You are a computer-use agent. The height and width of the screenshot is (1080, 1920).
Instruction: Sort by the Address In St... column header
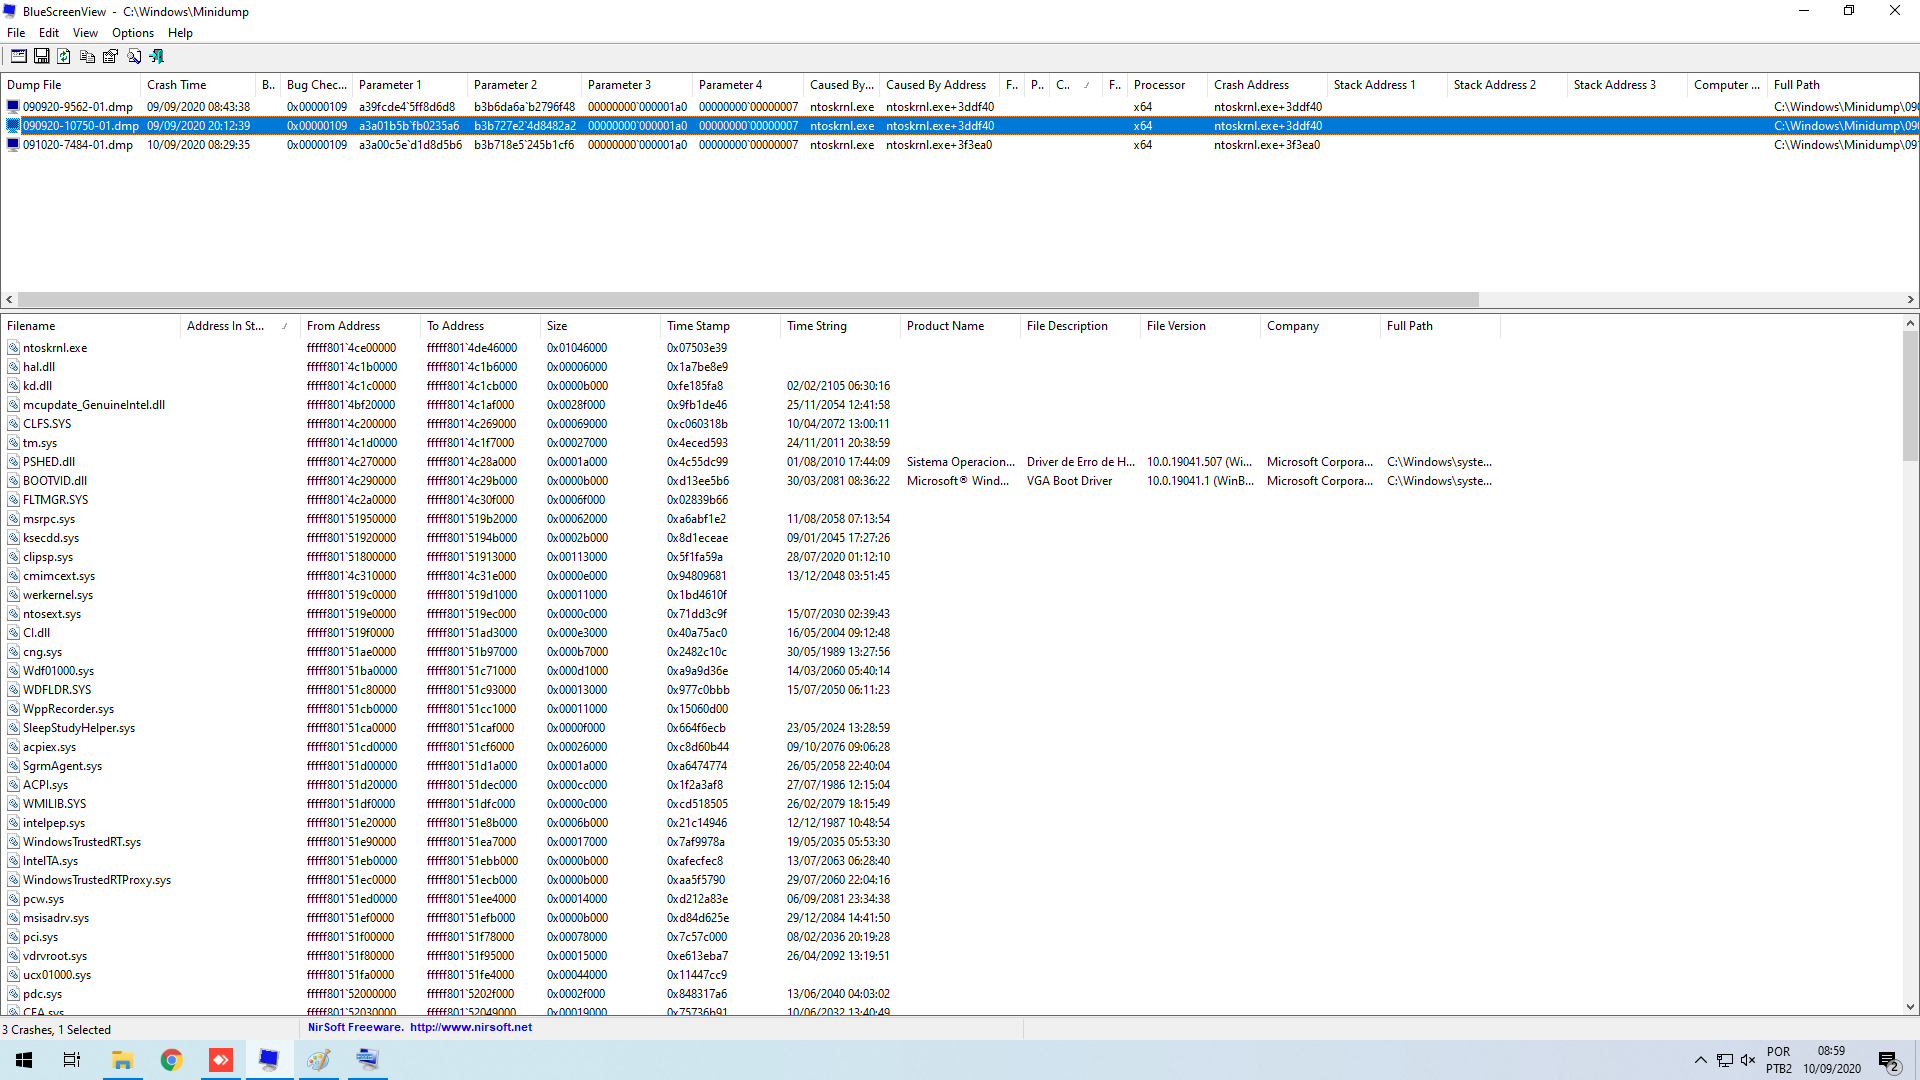[x=240, y=326]
